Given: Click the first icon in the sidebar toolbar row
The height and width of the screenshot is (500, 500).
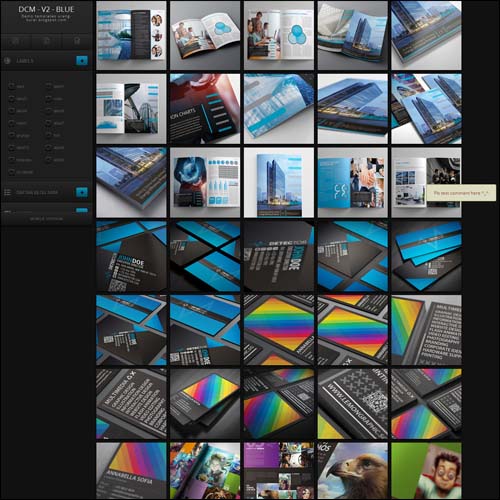Looking at the screenshot, I should (x=15, y=41).
